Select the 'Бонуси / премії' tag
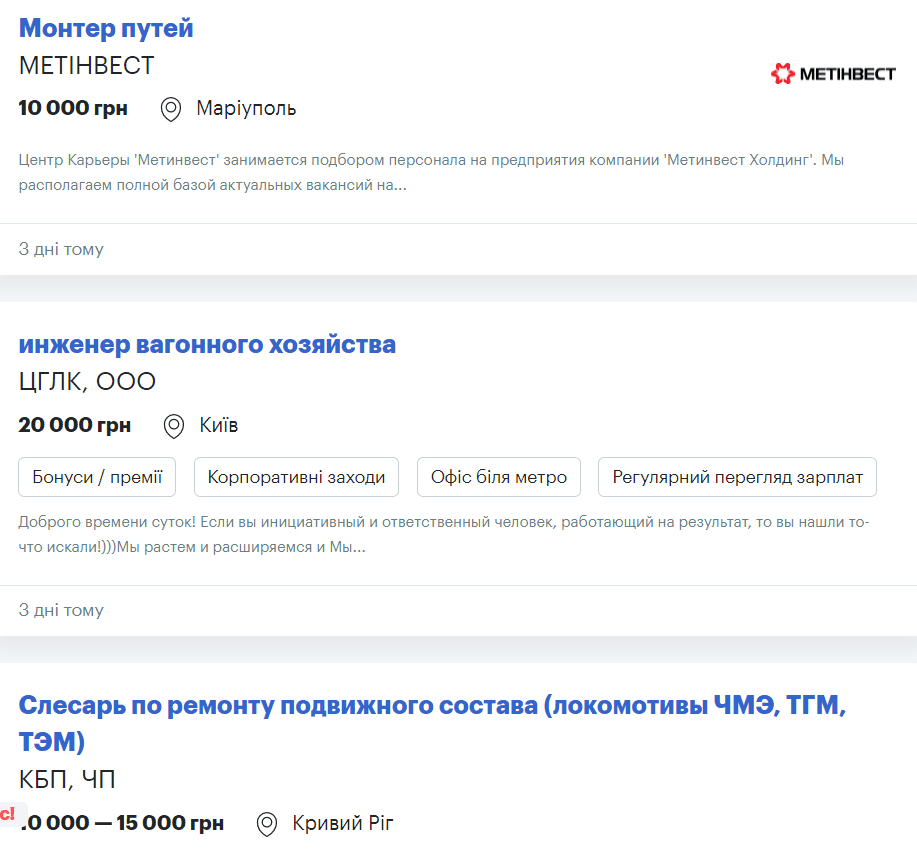 point(96,477)
